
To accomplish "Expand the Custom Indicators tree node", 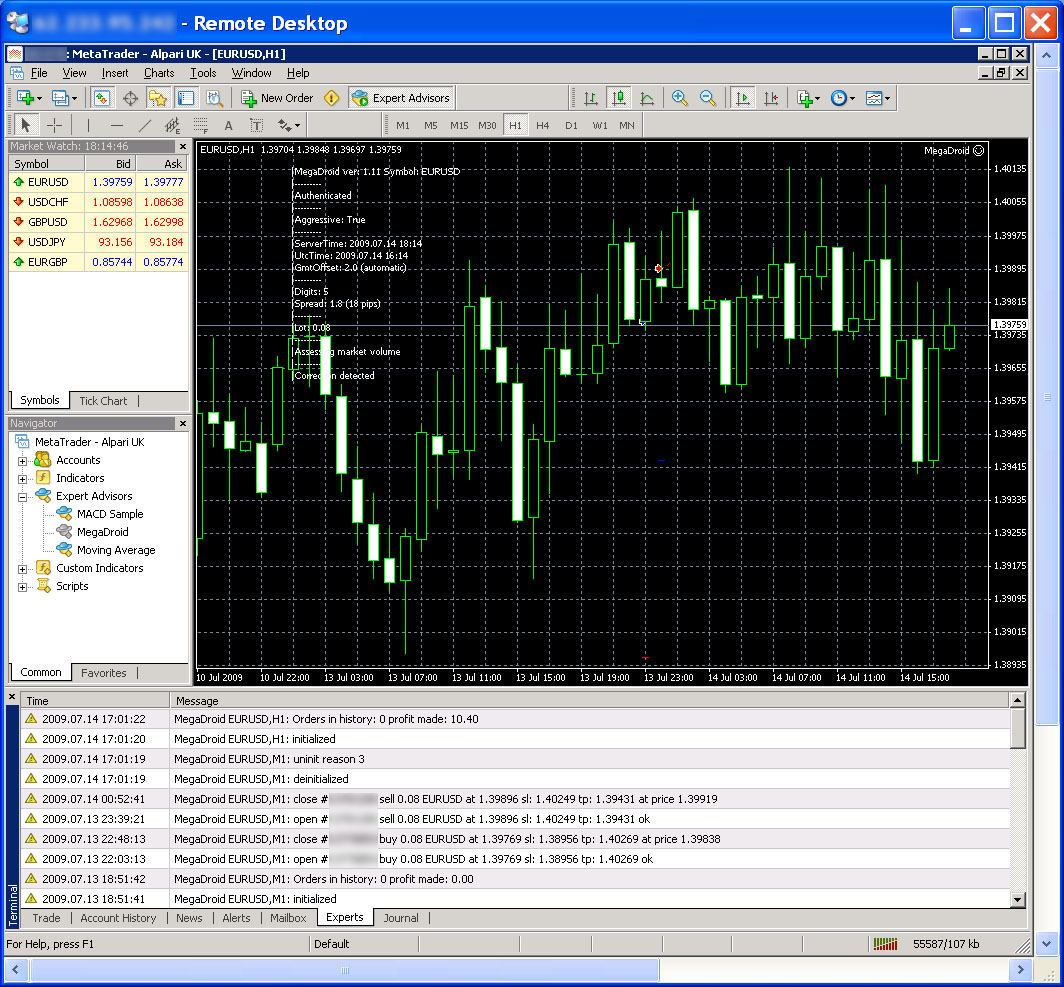I will [x=22, y=568].
